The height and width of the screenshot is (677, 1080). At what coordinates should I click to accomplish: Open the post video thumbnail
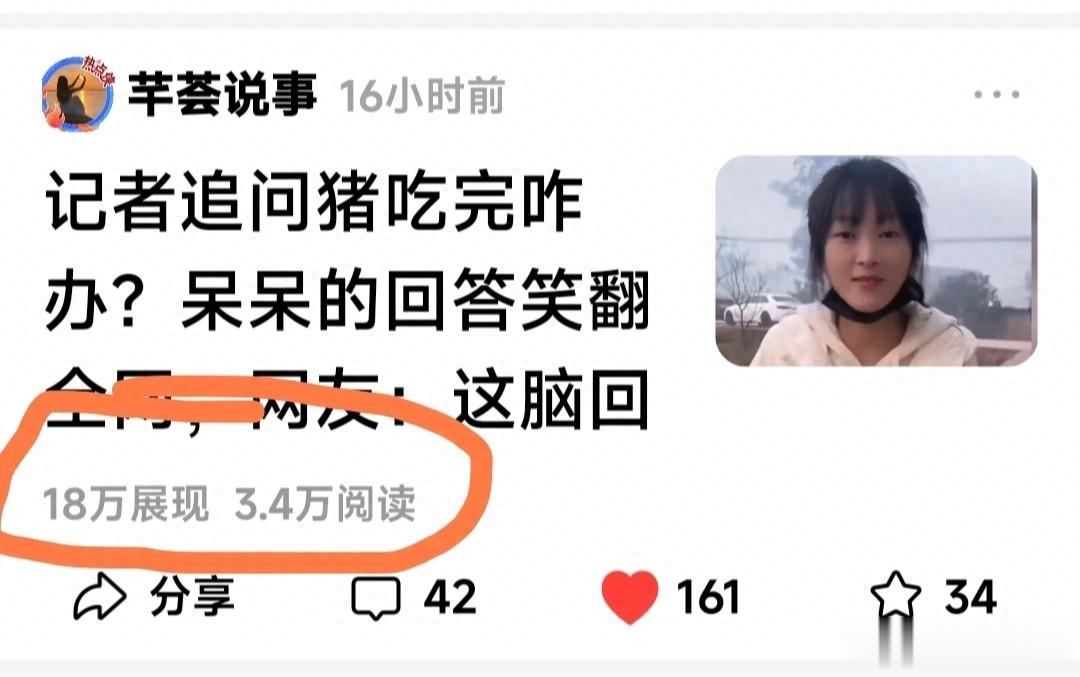[876, 260]
